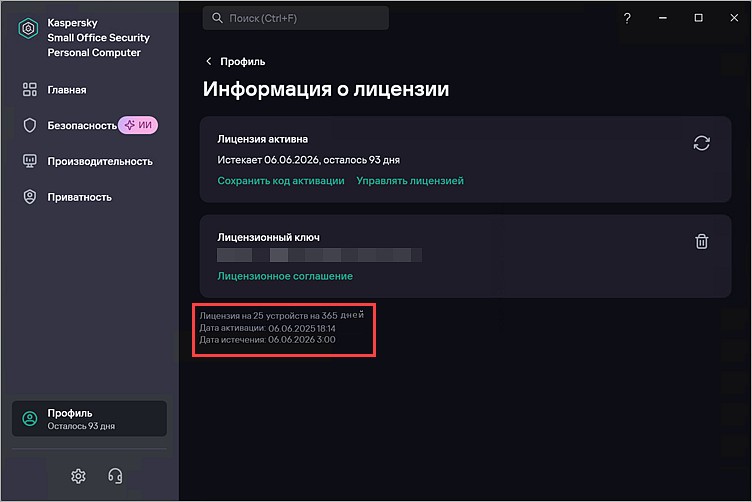Select the Профиль item showing Осталось 93 дня
This screenshot has width=752, height=502.
89,419
